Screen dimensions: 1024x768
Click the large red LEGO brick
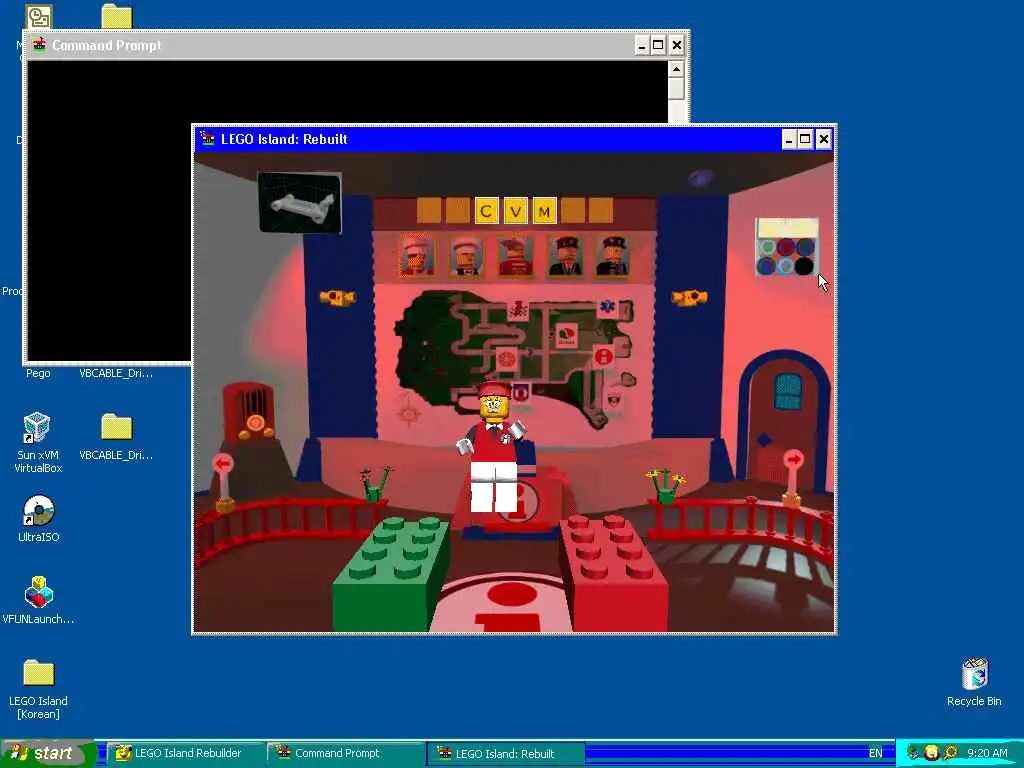point(614,572)
